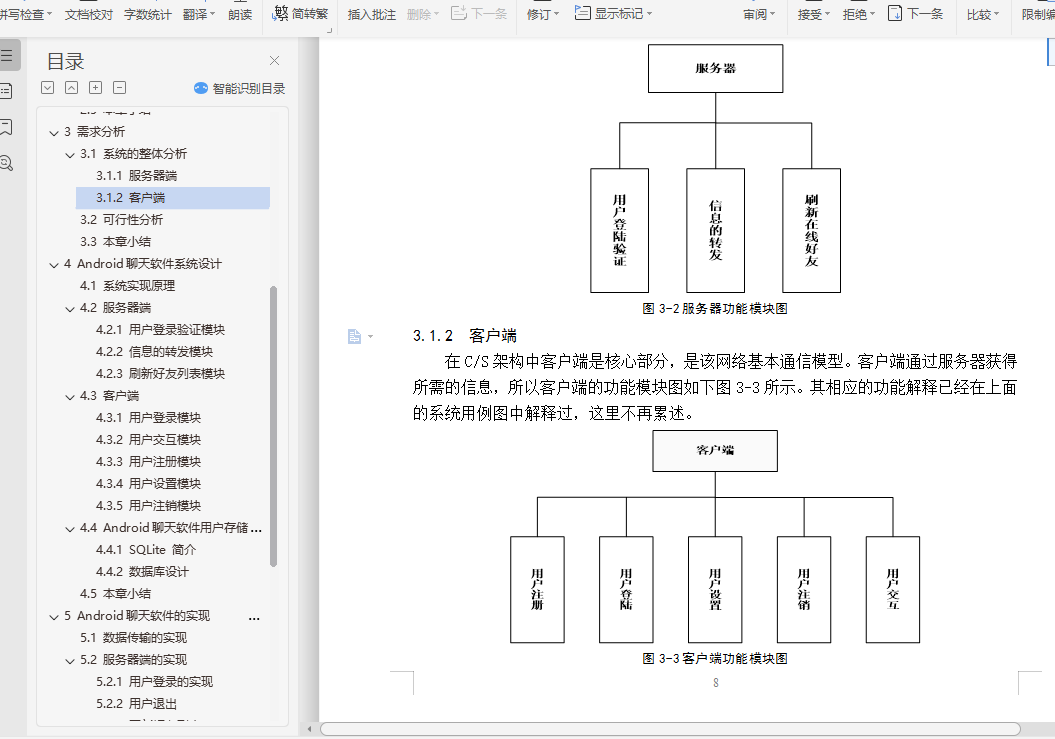Open the 删除 delete comment dropdown
1055x739 pixels.
[423, 14]
